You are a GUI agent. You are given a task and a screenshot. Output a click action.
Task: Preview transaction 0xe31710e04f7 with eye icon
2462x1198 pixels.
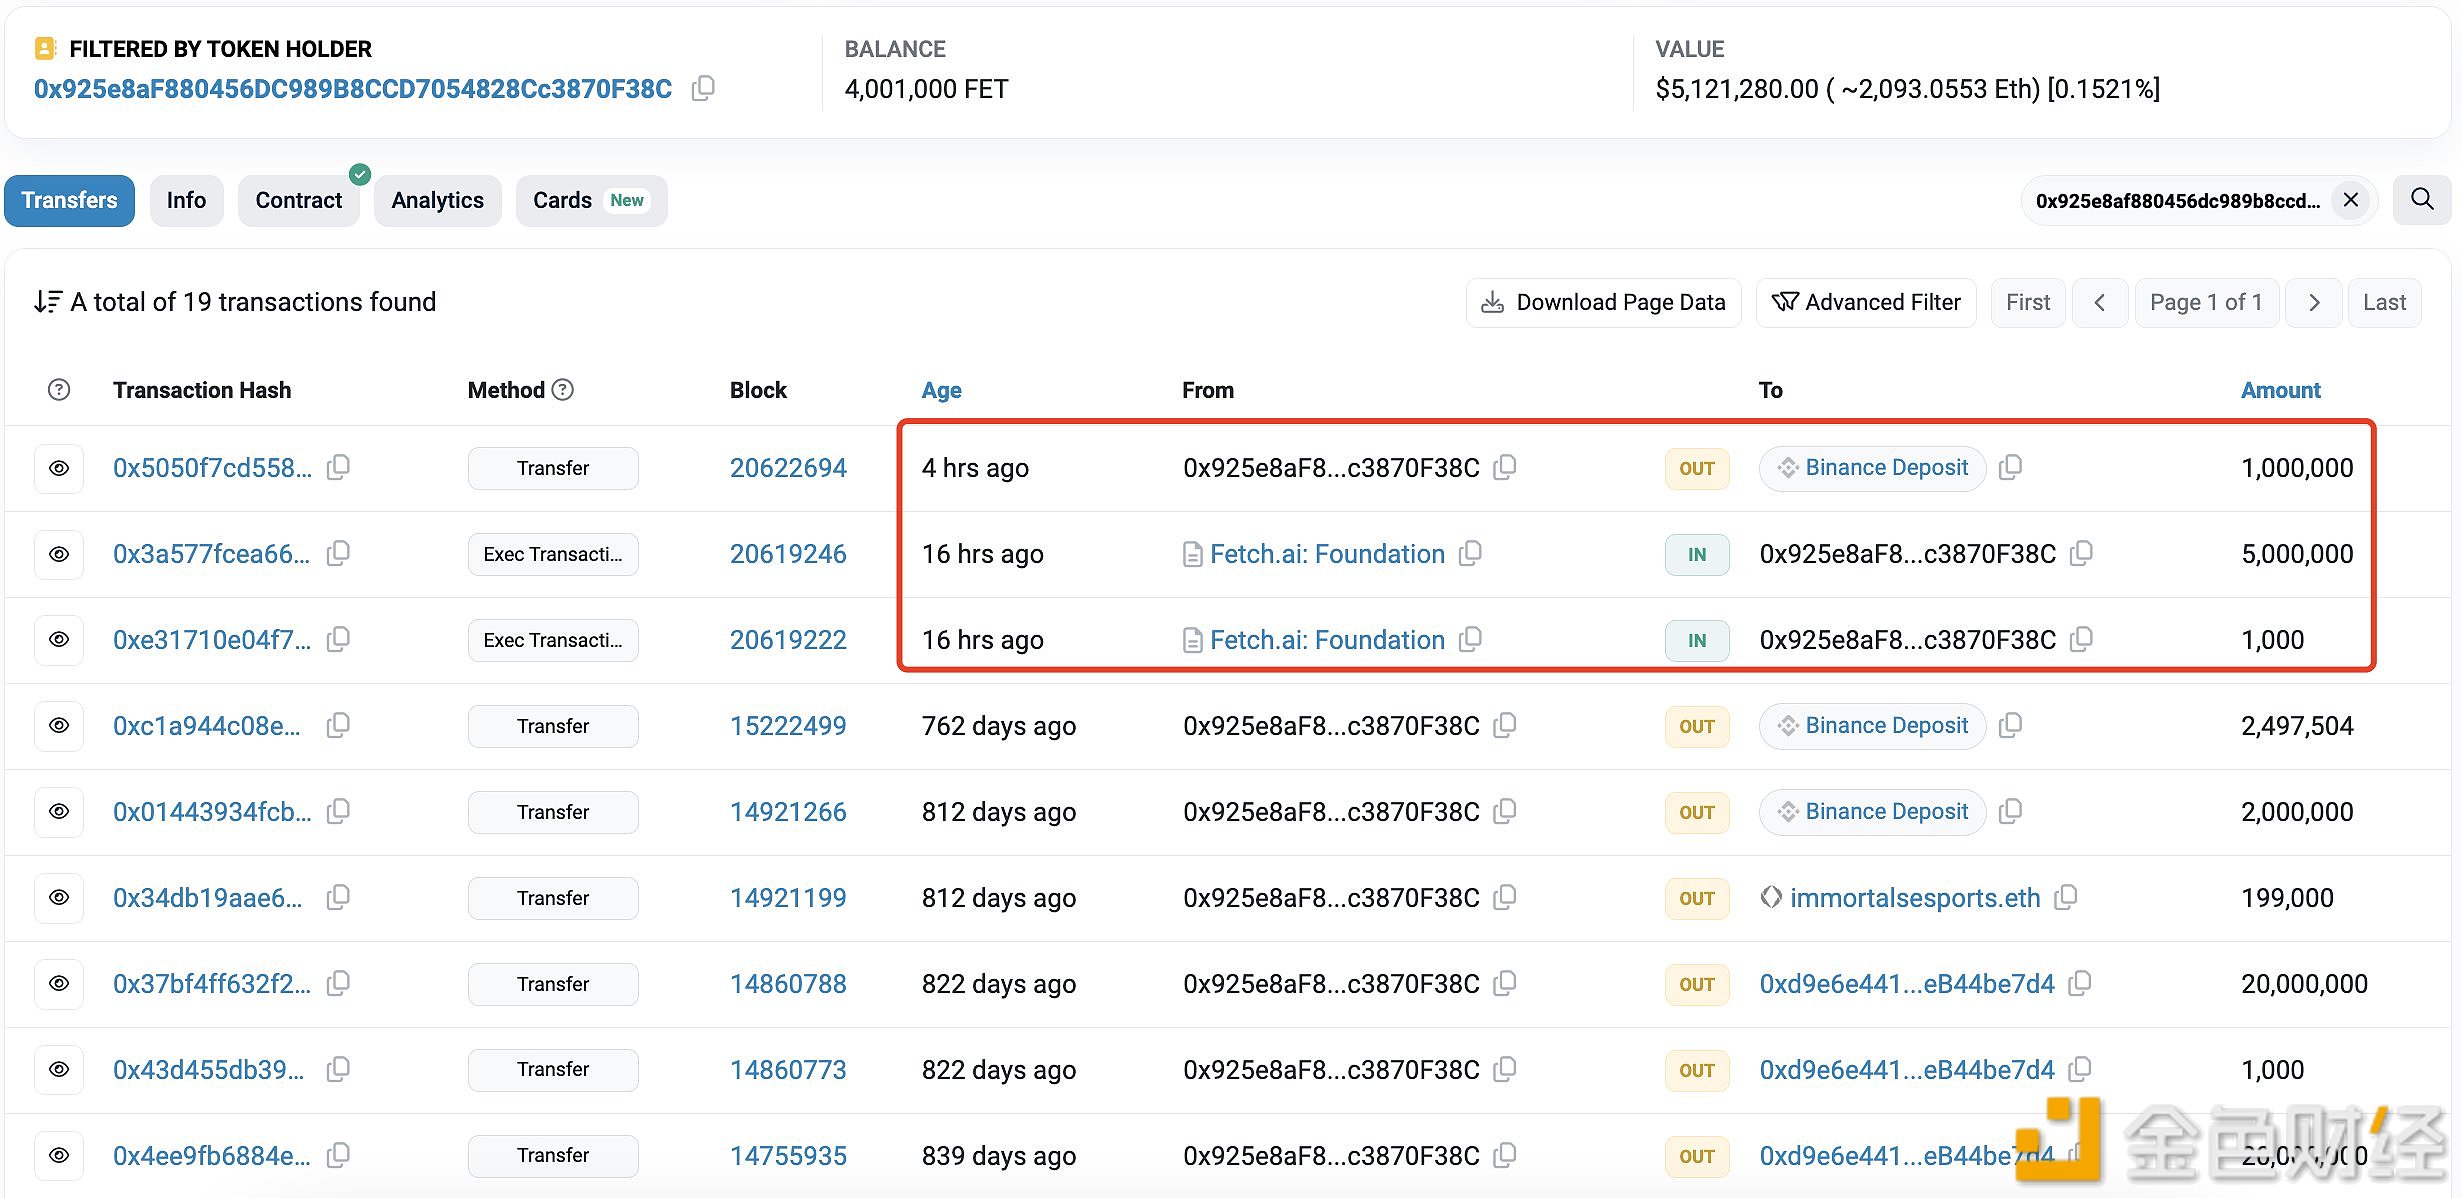tap(59, 640)
